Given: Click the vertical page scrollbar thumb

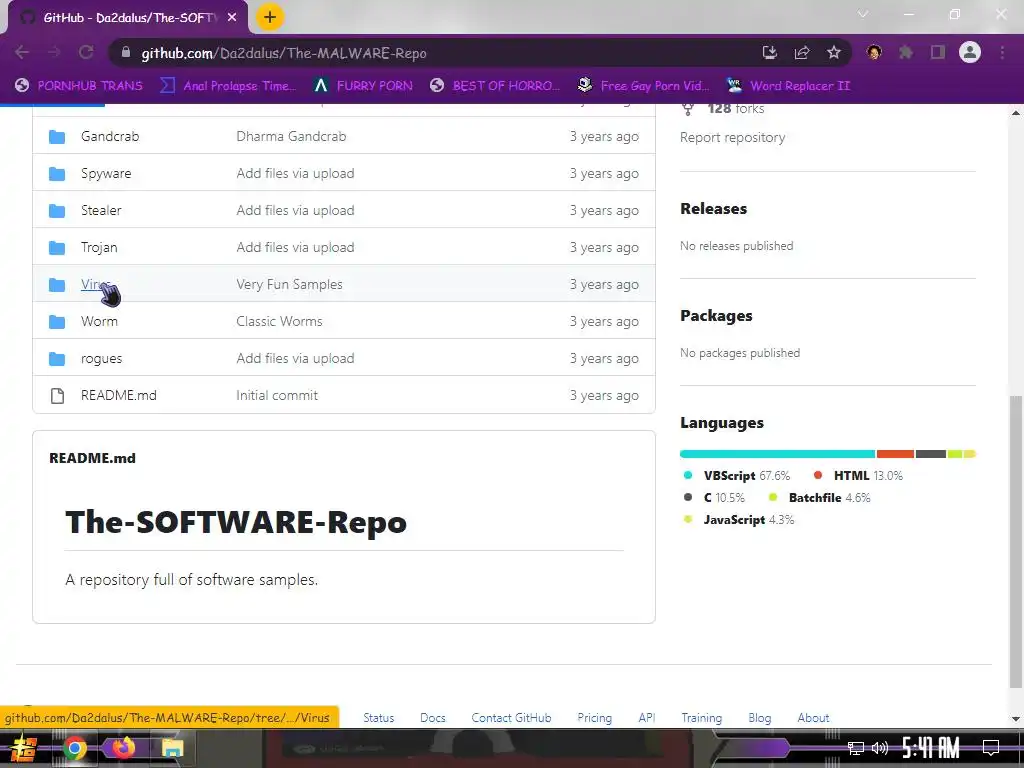Looking at the screenshot, I should [x=1016, y=541].
